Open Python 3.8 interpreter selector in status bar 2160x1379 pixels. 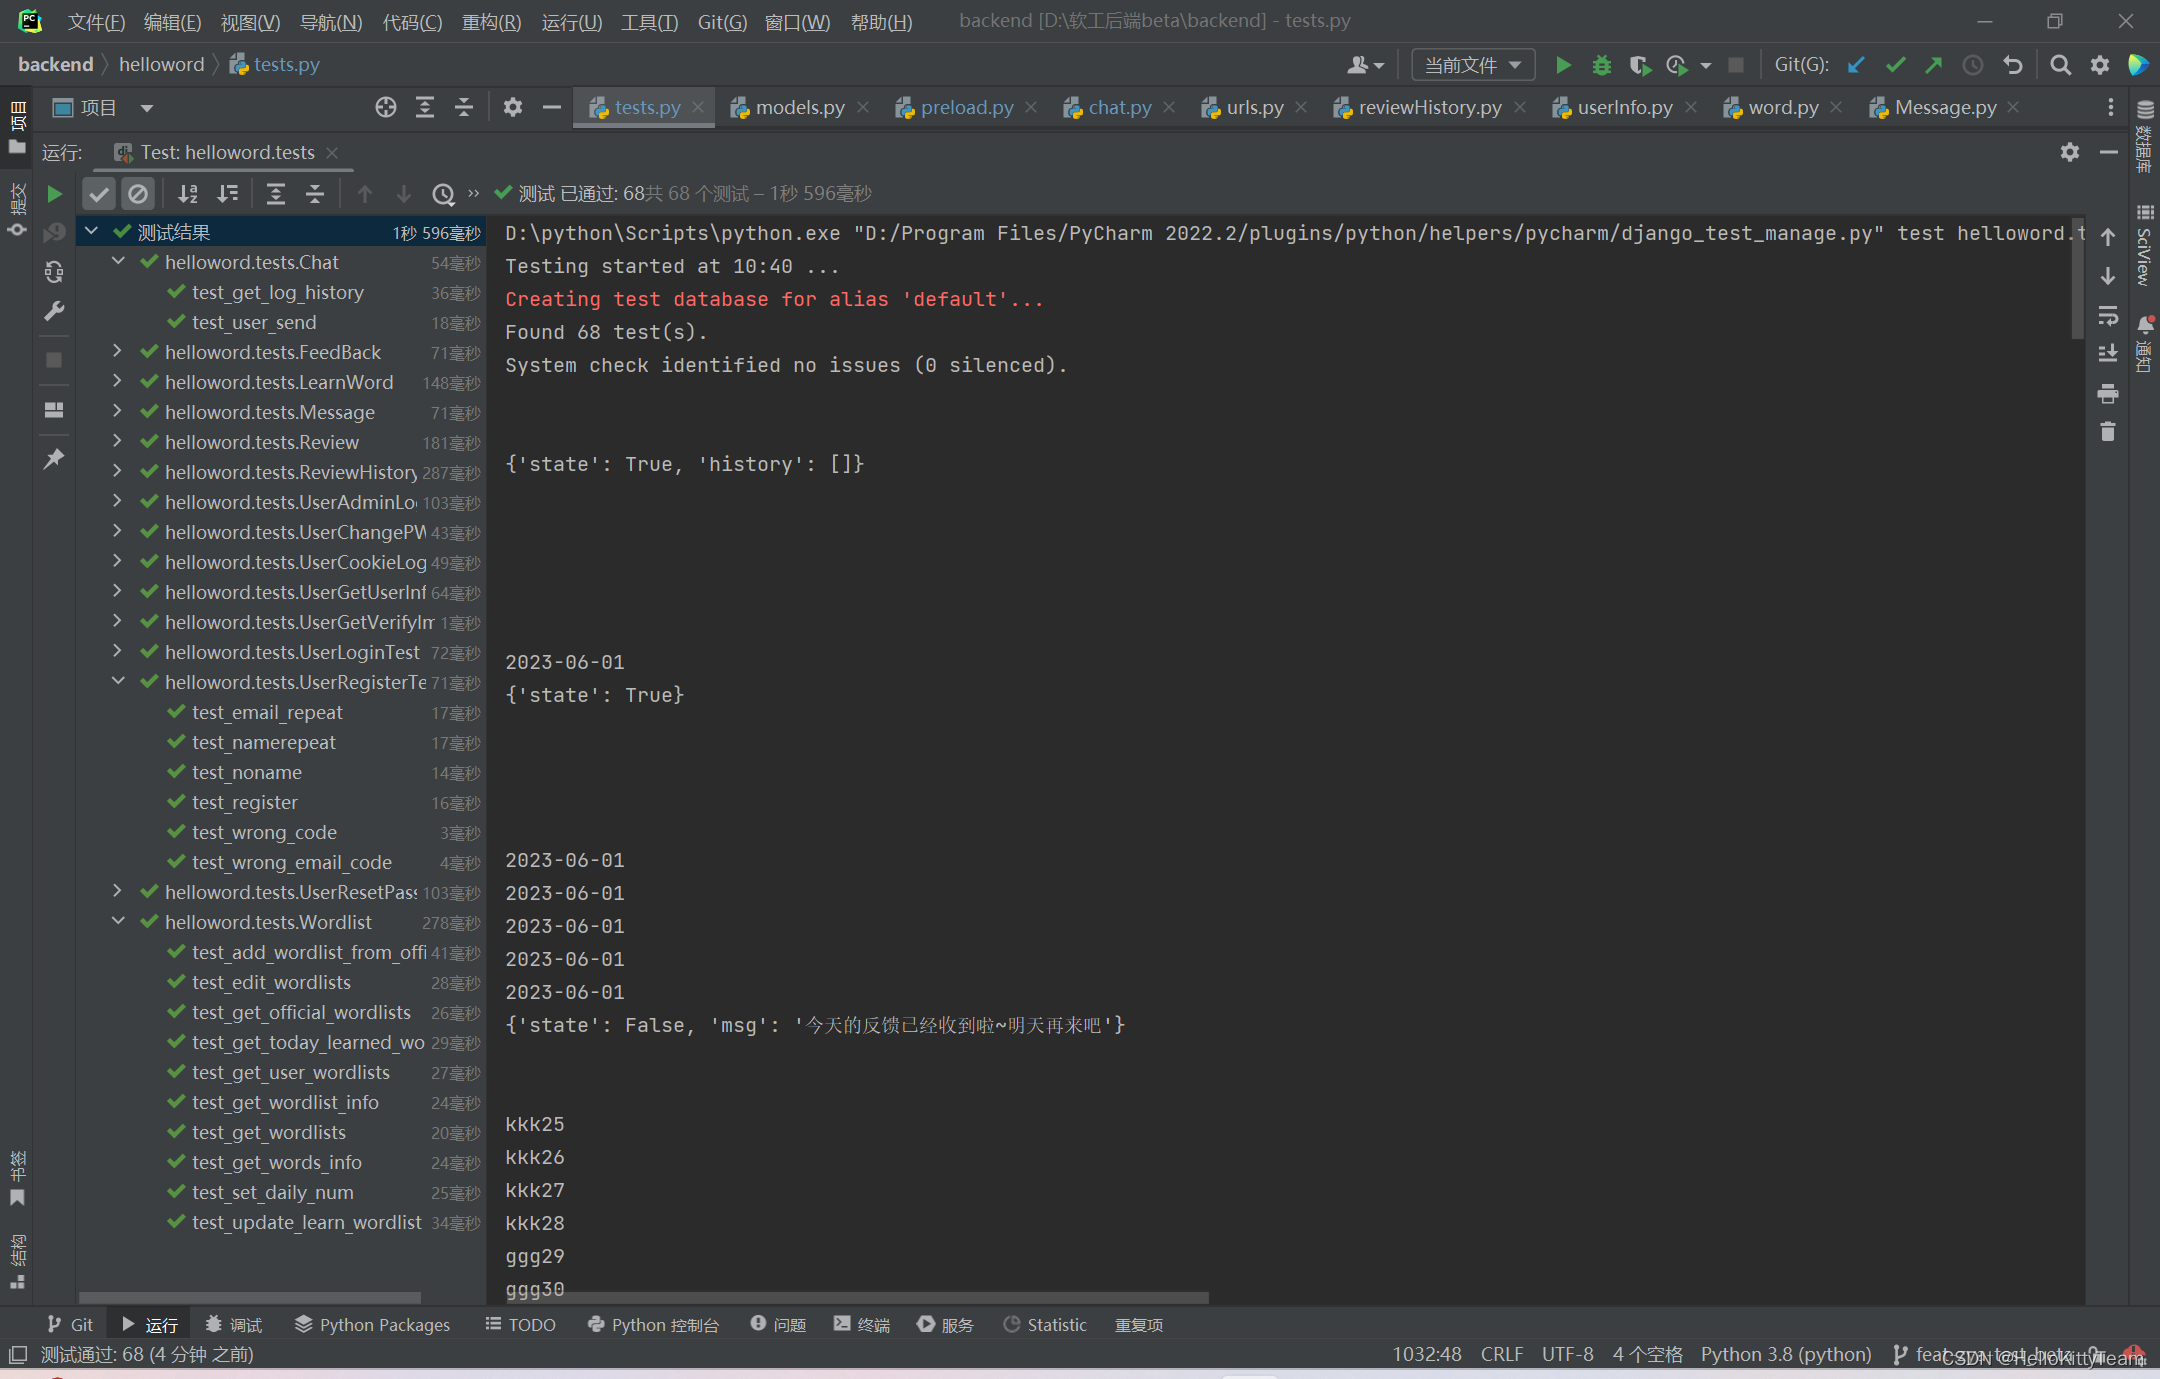point(1786,1354)
